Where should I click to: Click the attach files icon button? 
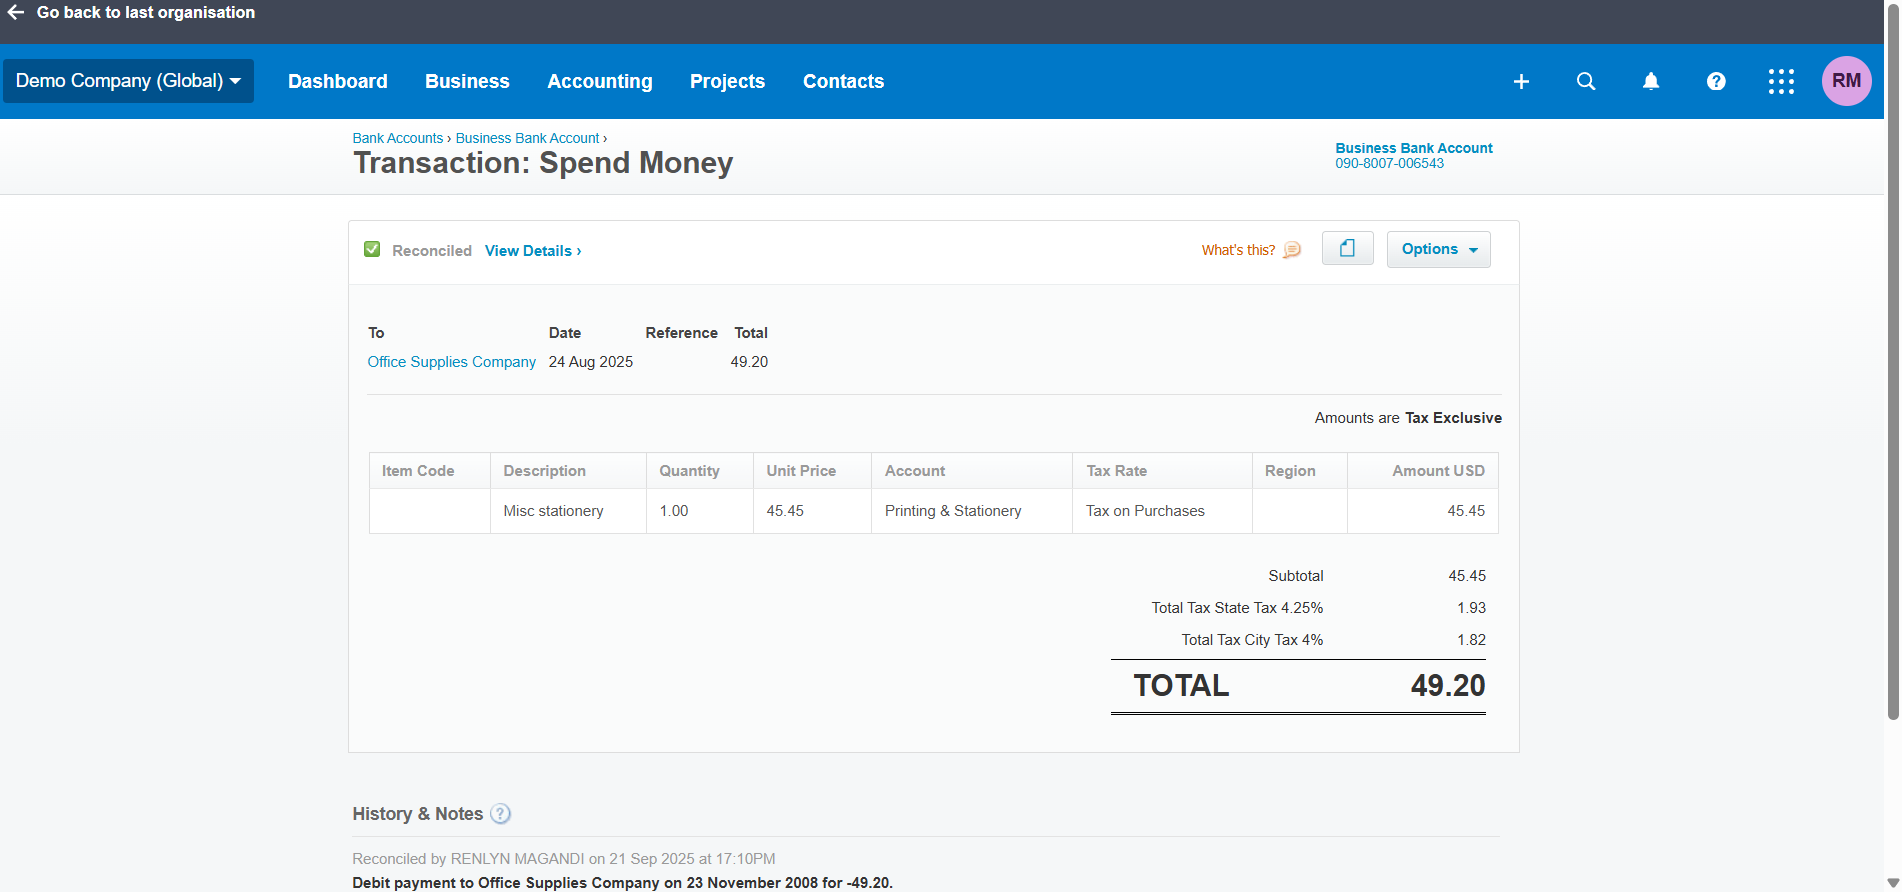point(1347,249)
